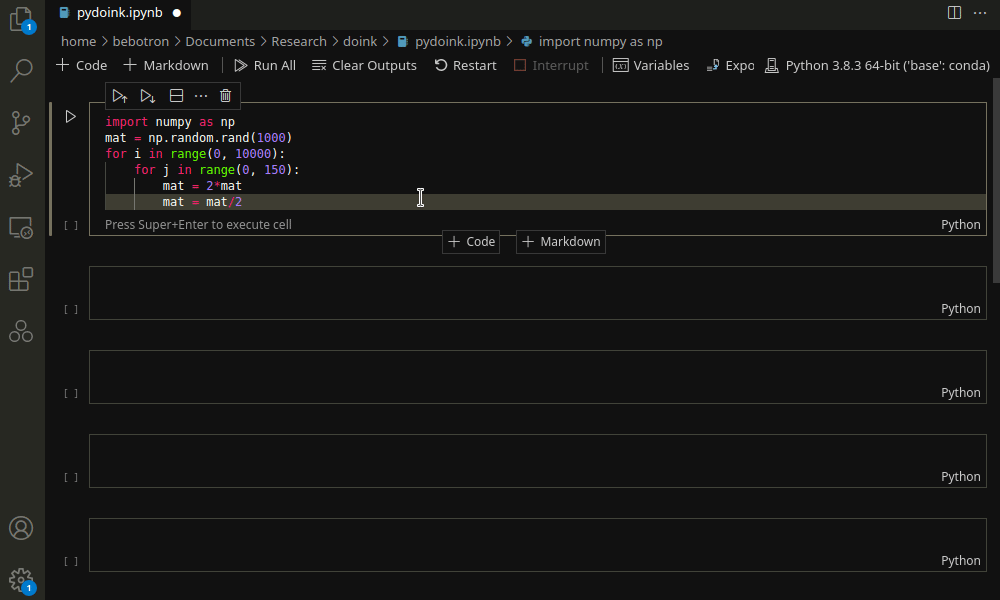1000x600 pixels.
Task: Open the Explorer view in activity bar
Action: (22, 19)
